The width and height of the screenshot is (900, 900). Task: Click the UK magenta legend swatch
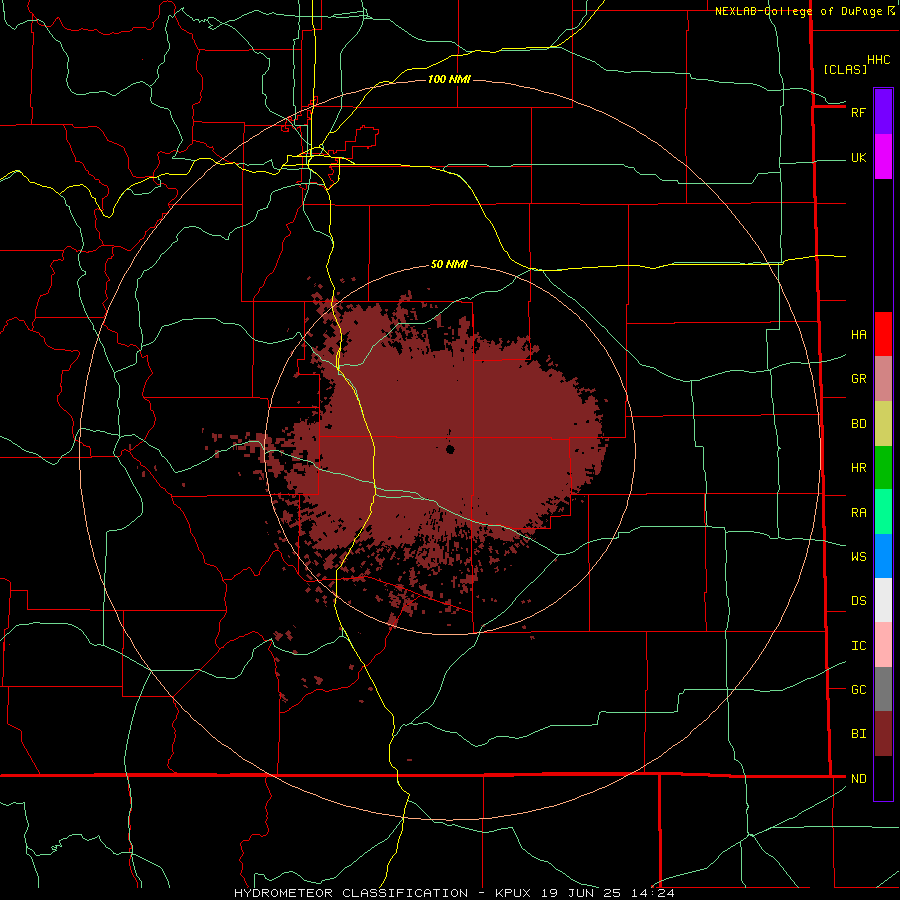click(x=883, y=157)
